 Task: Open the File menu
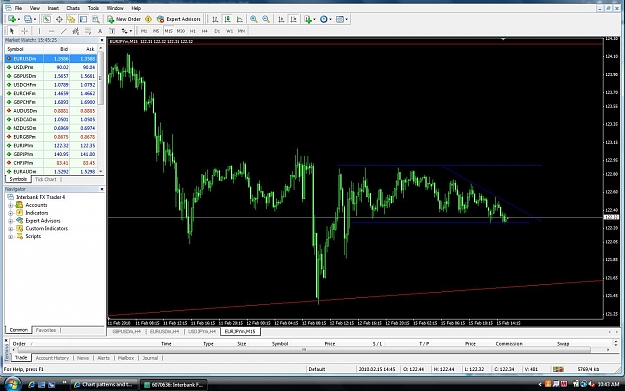pos(18,8)
